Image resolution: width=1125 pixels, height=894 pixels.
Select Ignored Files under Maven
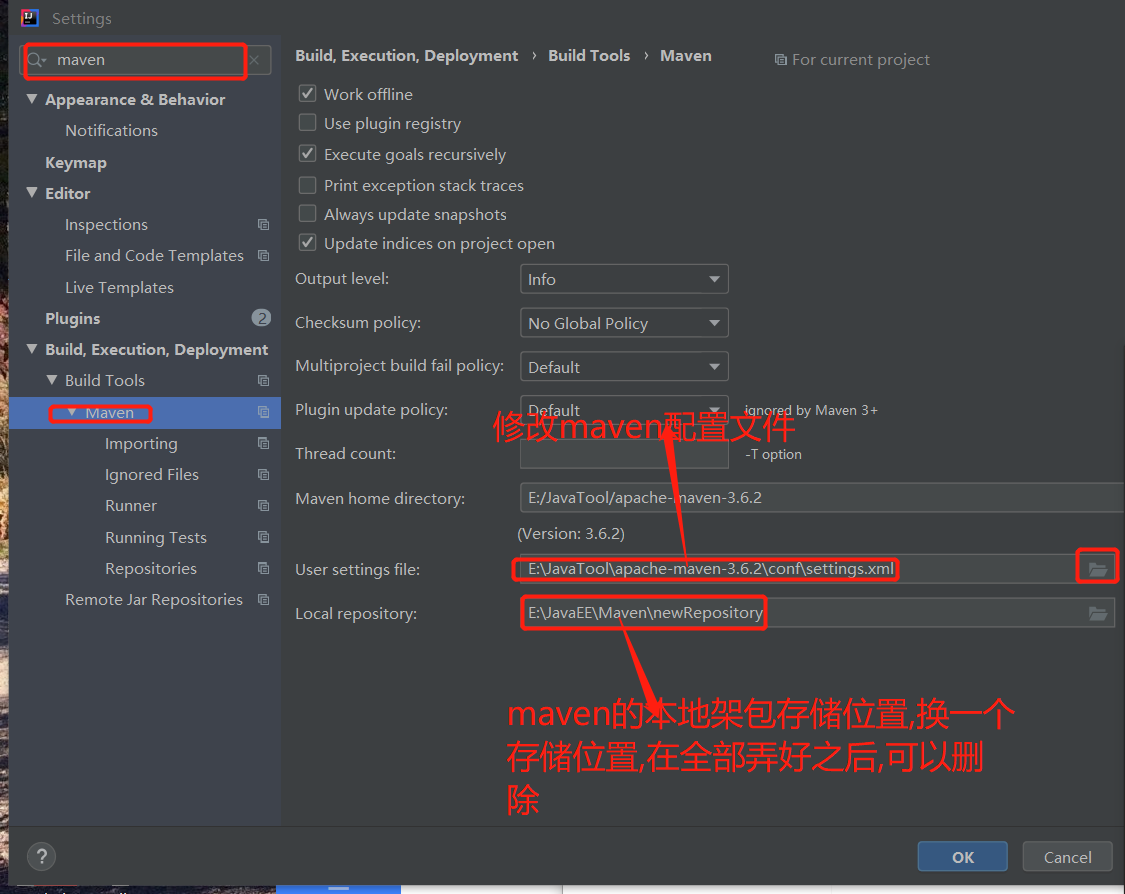[x=152, y=475]
